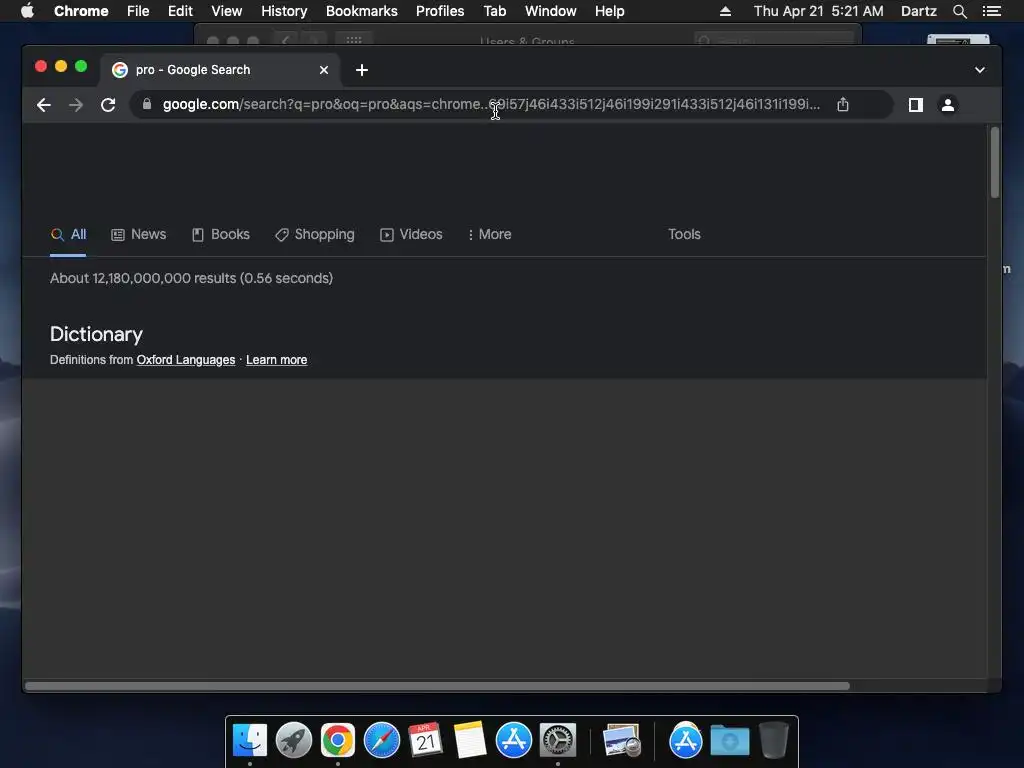Open the History menu
The width and height of the screenshot is (1024, 768).
[284, 11]
